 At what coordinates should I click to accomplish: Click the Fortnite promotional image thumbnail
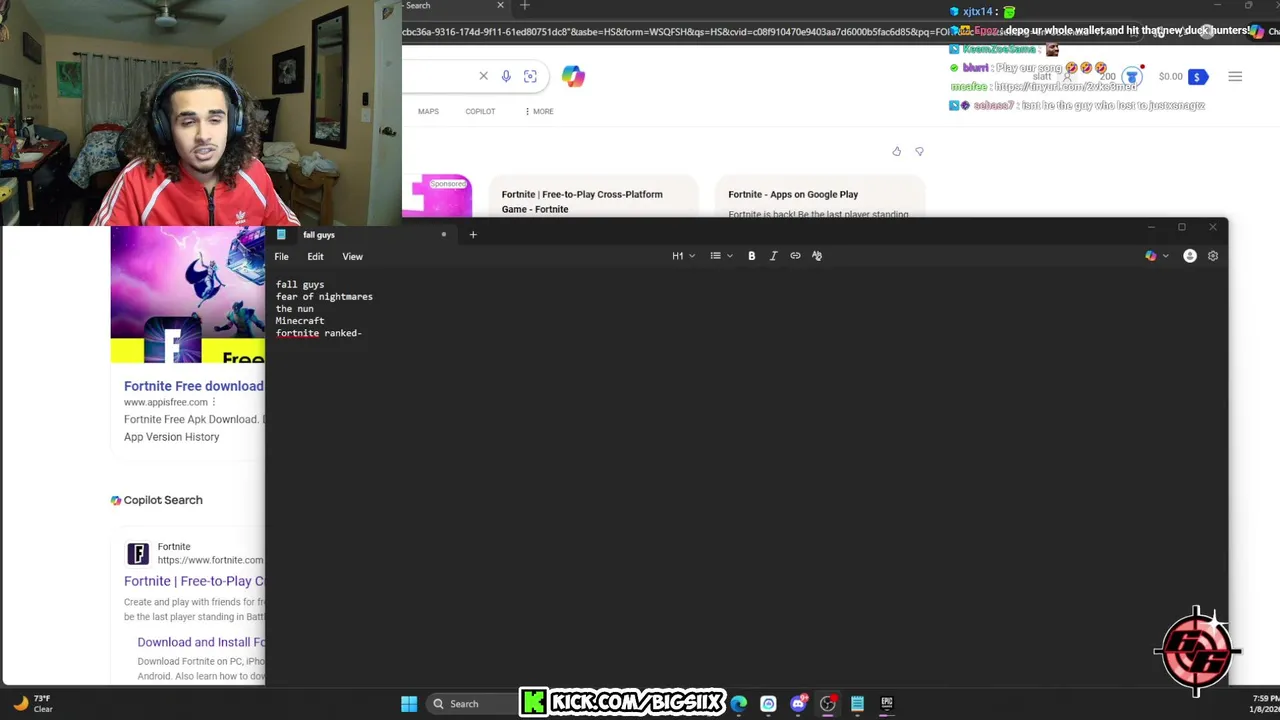click(x=187, y=295)
